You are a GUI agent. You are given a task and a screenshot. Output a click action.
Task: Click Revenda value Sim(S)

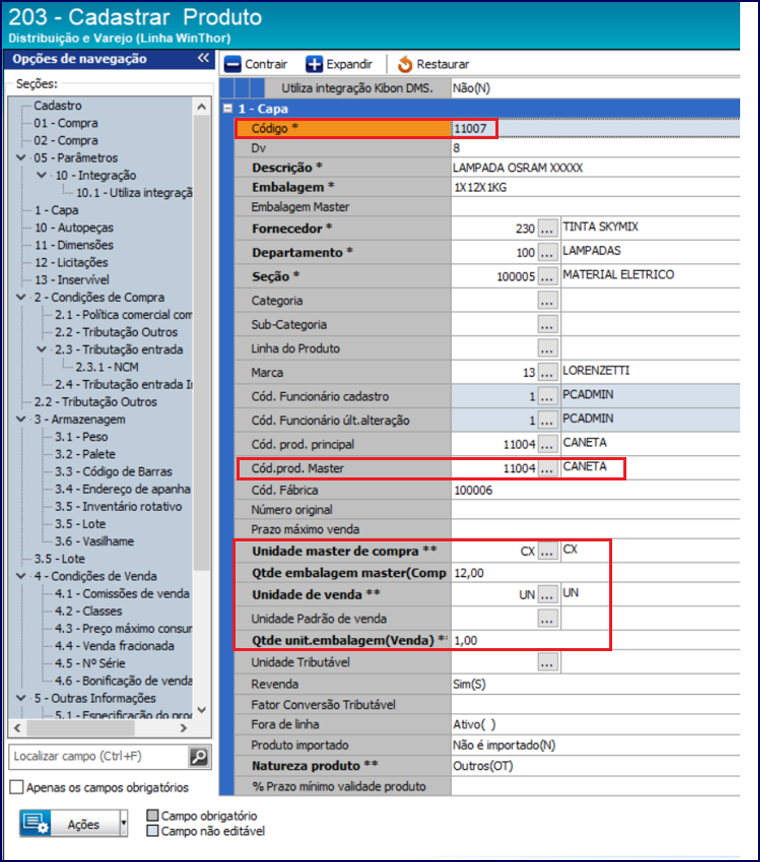596,684
